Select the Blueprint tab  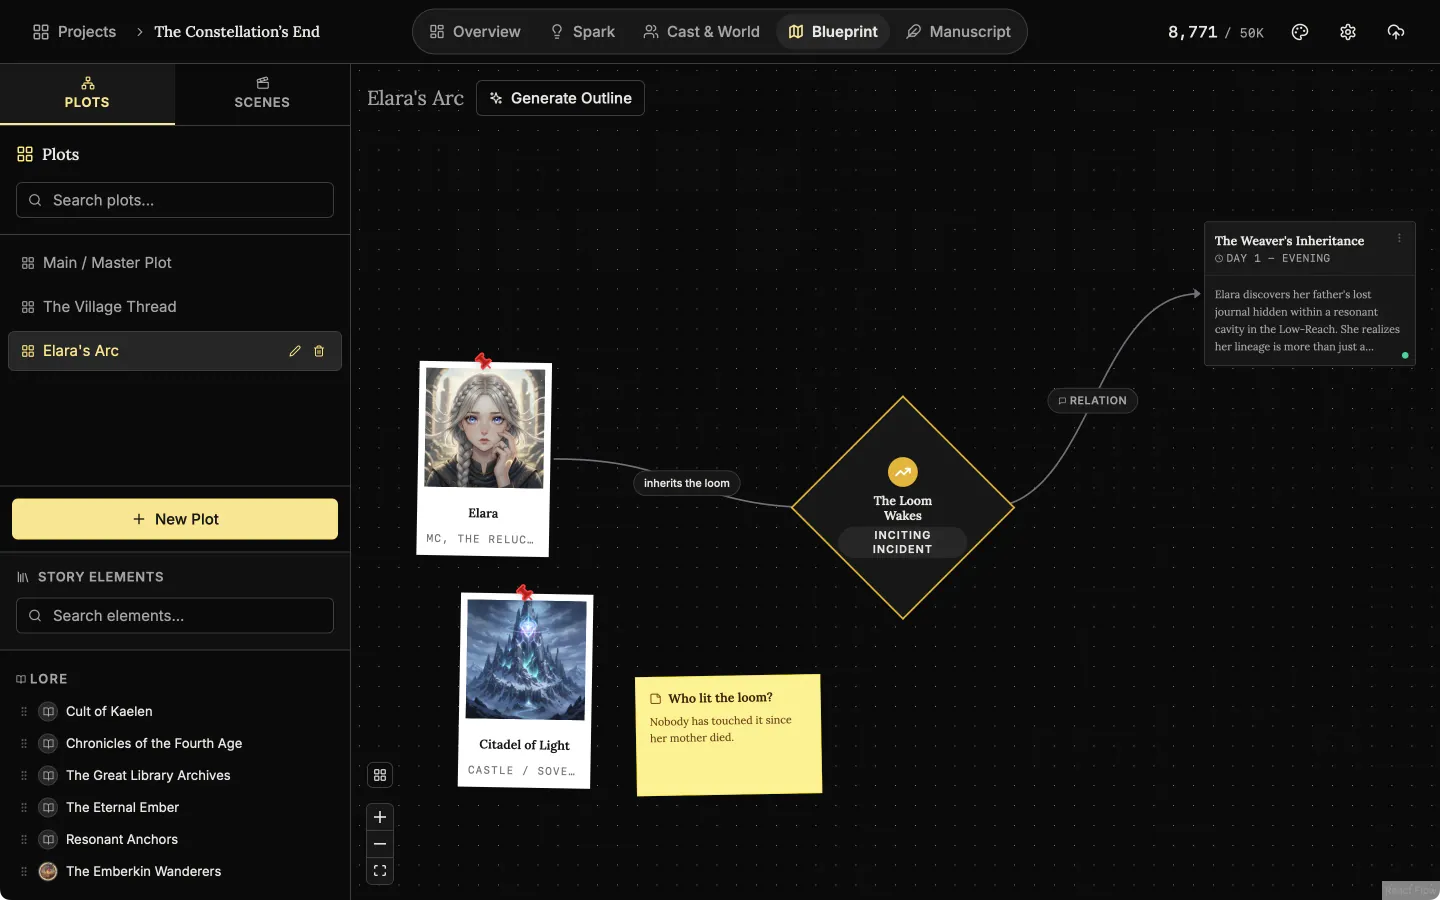click(x=833, y=32)
